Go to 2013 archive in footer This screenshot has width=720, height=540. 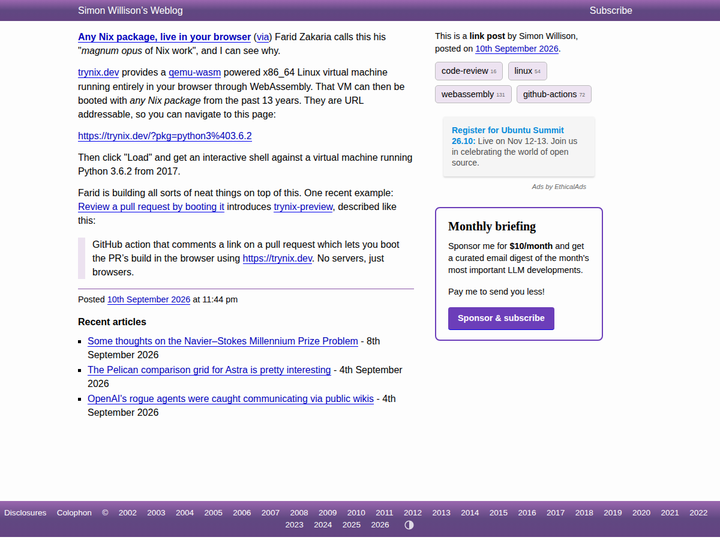[441, 512]
